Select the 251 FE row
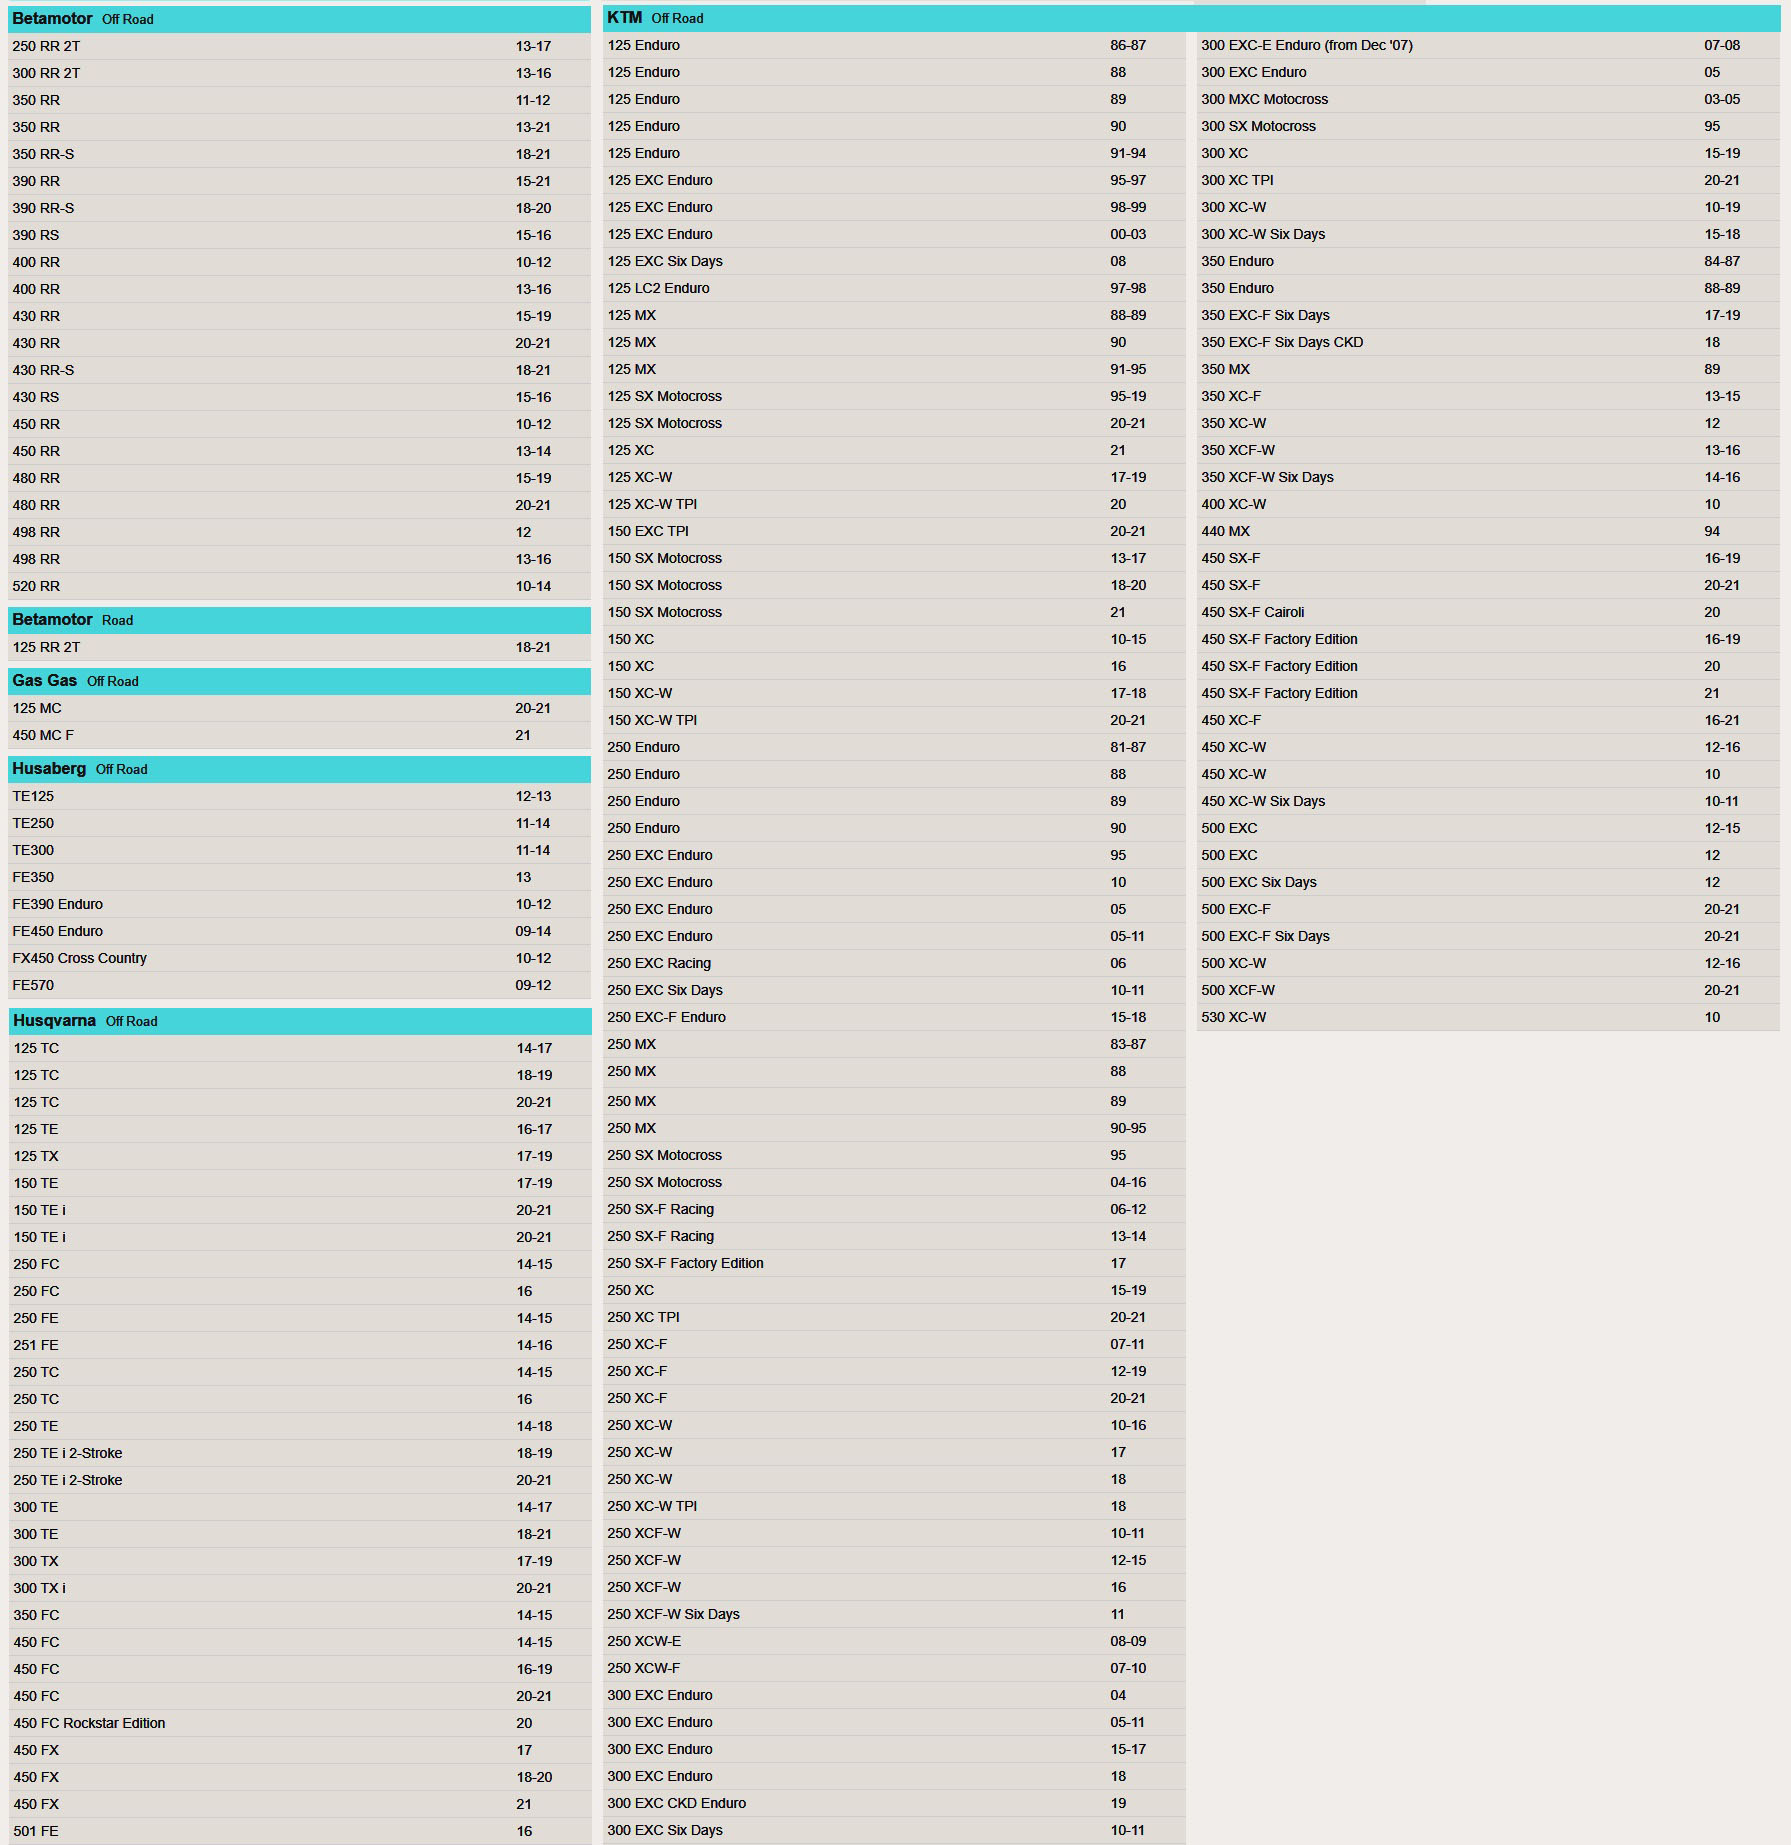The height and width of the screenshot is (1845, 1791). pyautogui.click(x=299, y=1345)
